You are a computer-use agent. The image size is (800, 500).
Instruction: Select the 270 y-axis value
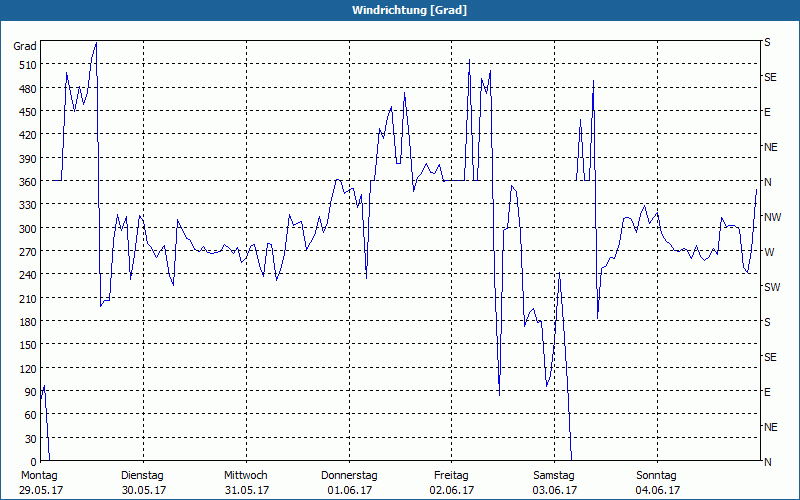pyautogui.click(x=28, y=252)
